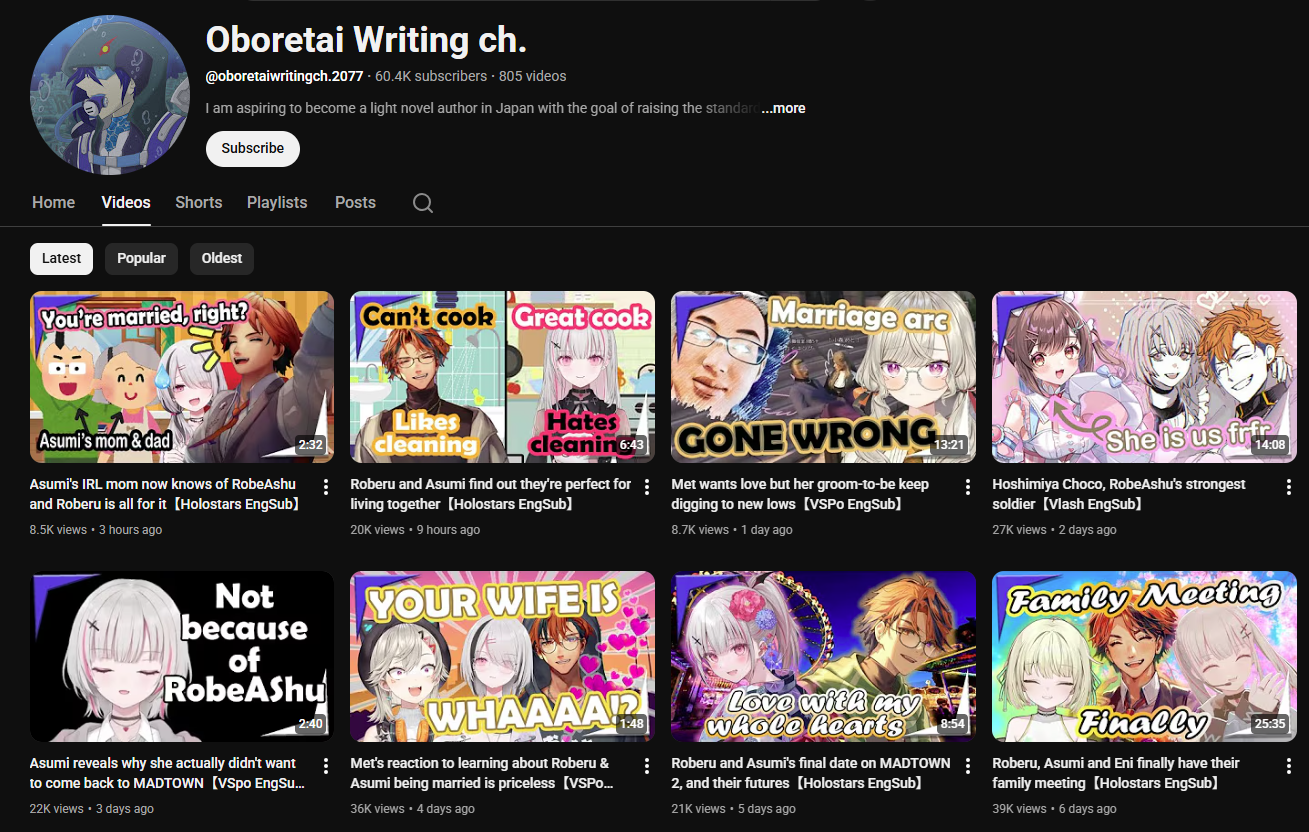Open more options for perfect for living together video
The height and width of the screenshot is (832, 1309).
[647, 487]
